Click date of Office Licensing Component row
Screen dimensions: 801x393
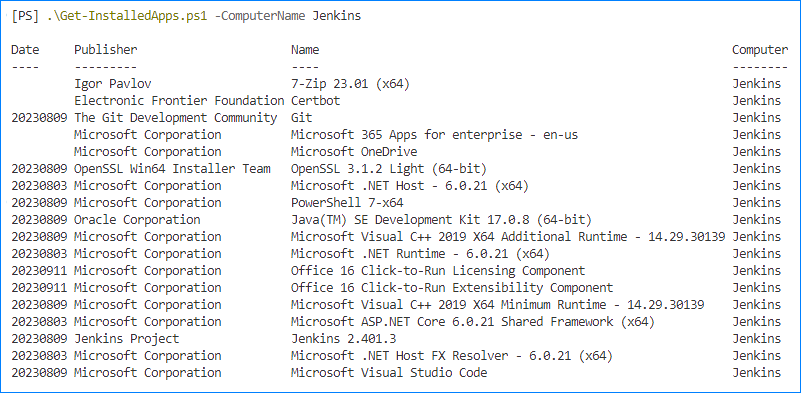(x=39, y=270)
